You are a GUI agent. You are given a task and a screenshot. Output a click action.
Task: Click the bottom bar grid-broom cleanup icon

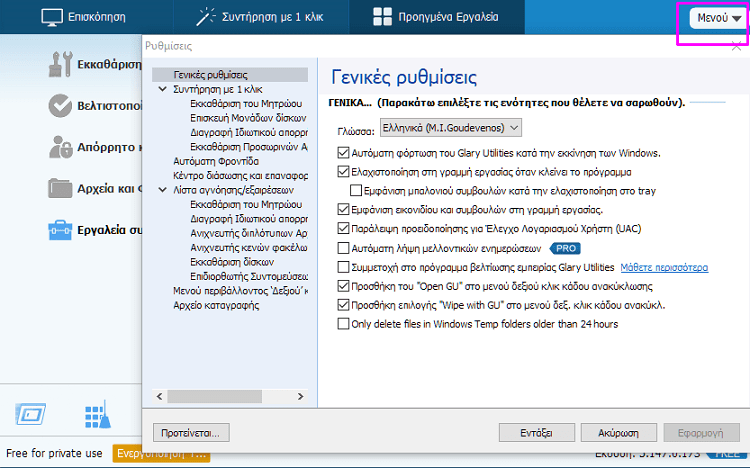[98, 414]
